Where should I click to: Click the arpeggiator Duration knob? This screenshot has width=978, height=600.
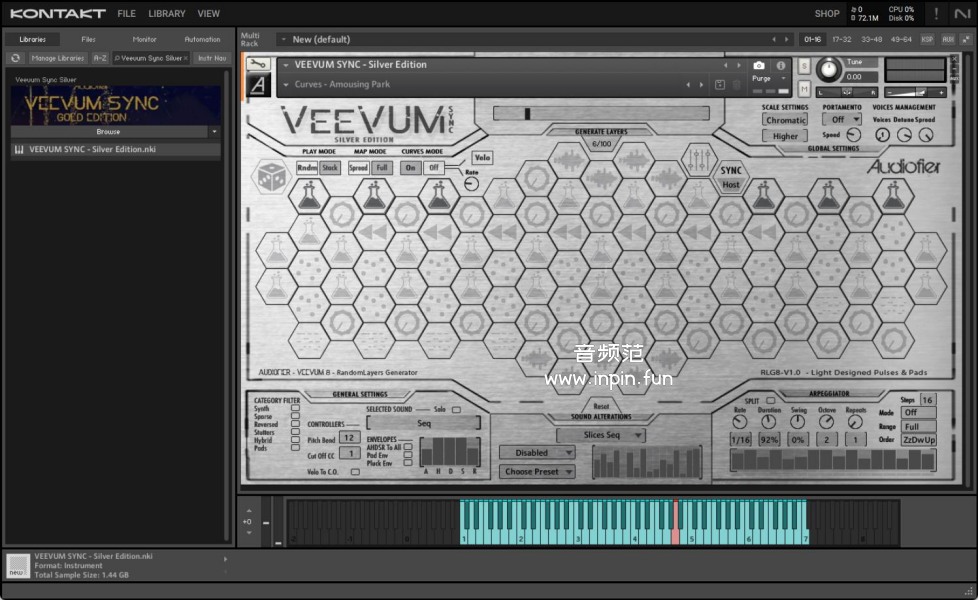(x=768, y=422)
